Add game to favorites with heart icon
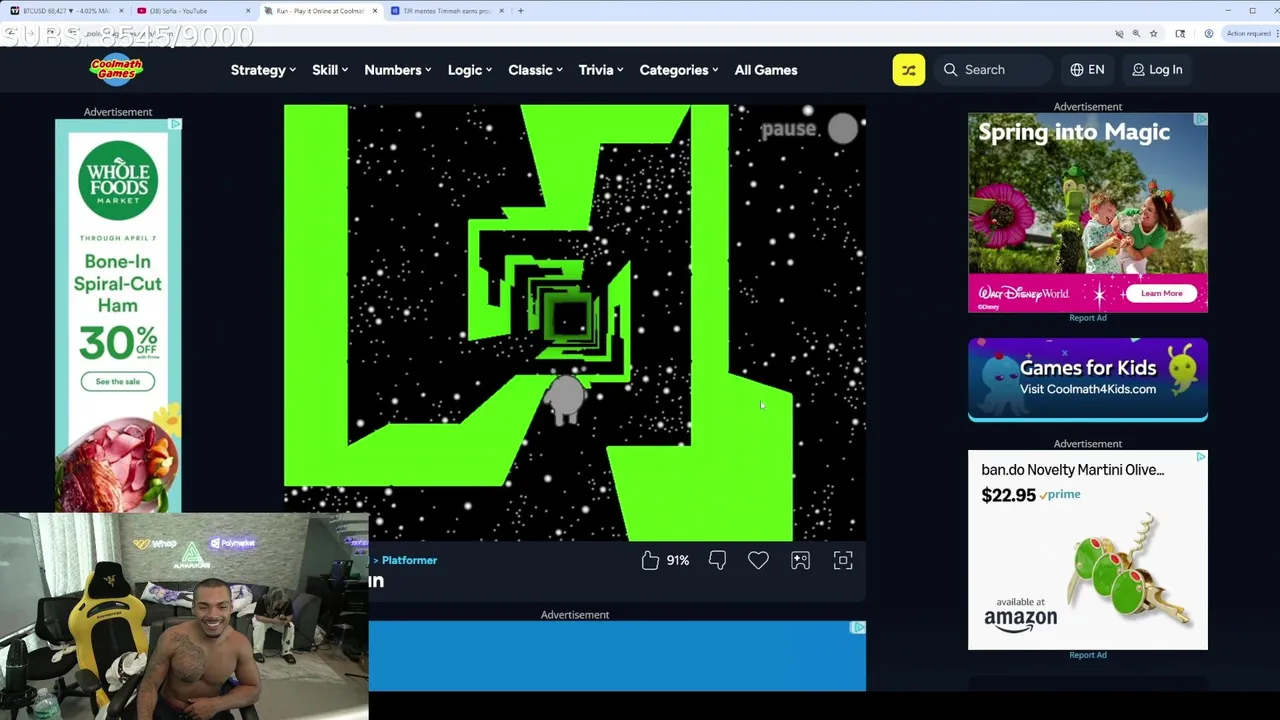This screenshot has height=720, width=1280. 758,560
